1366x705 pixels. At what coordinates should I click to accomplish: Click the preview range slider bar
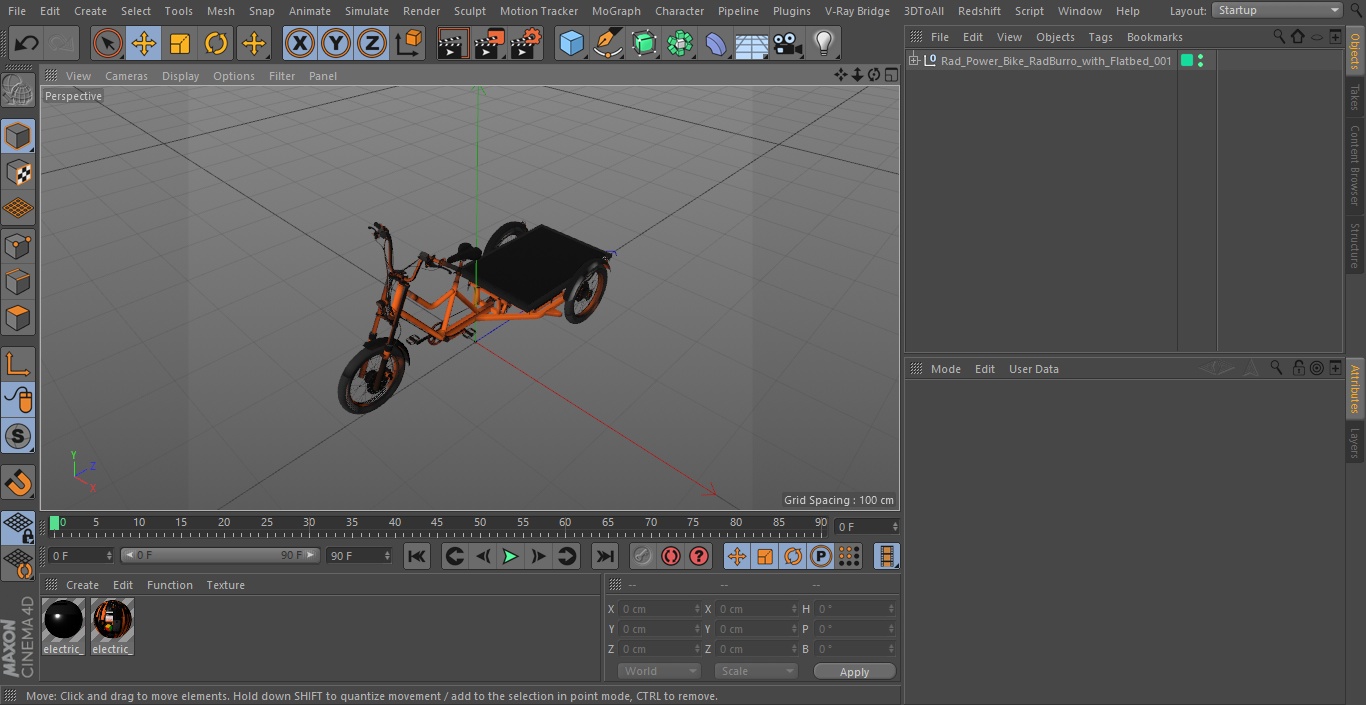point(220,555)
